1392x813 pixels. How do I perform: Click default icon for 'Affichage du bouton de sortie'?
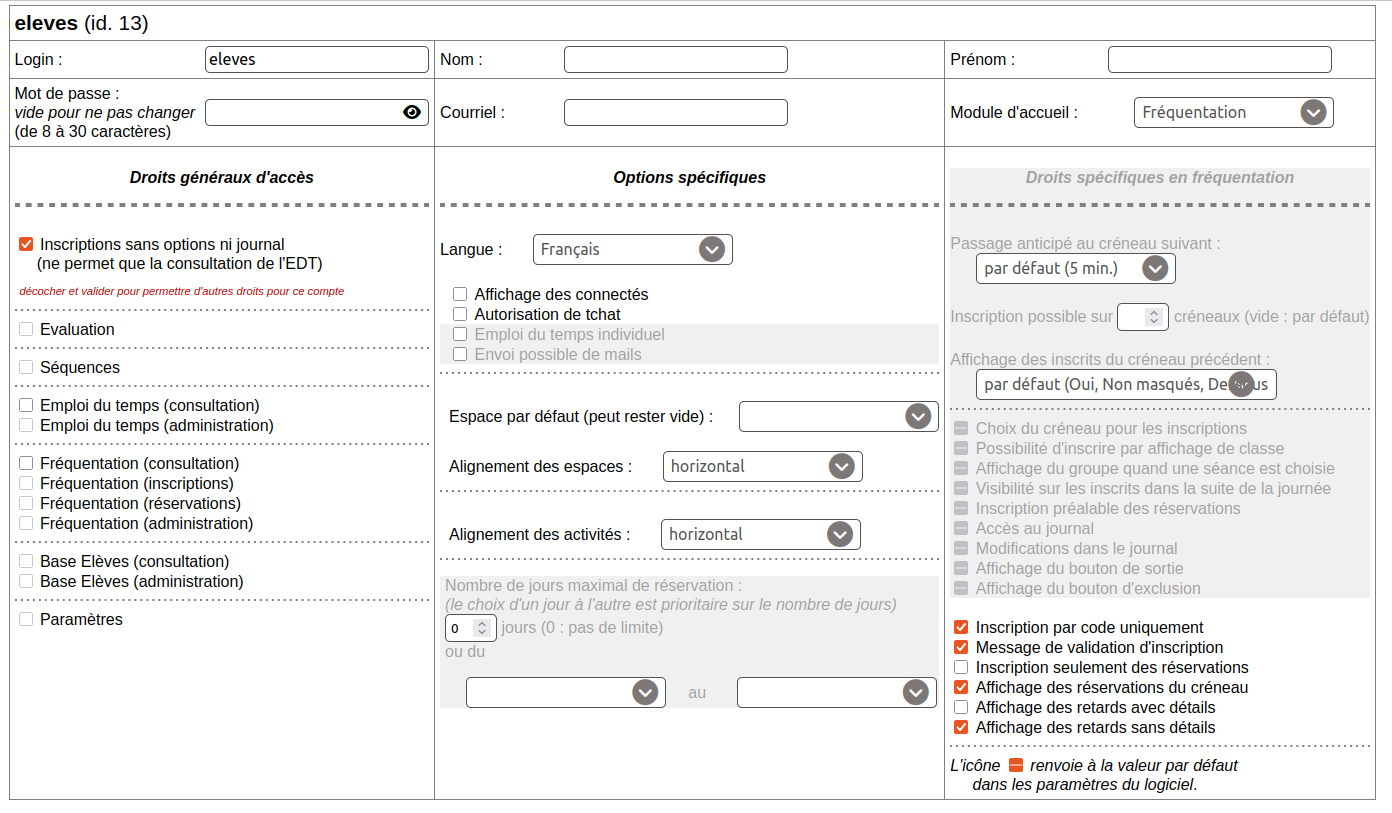click(961, 569)
